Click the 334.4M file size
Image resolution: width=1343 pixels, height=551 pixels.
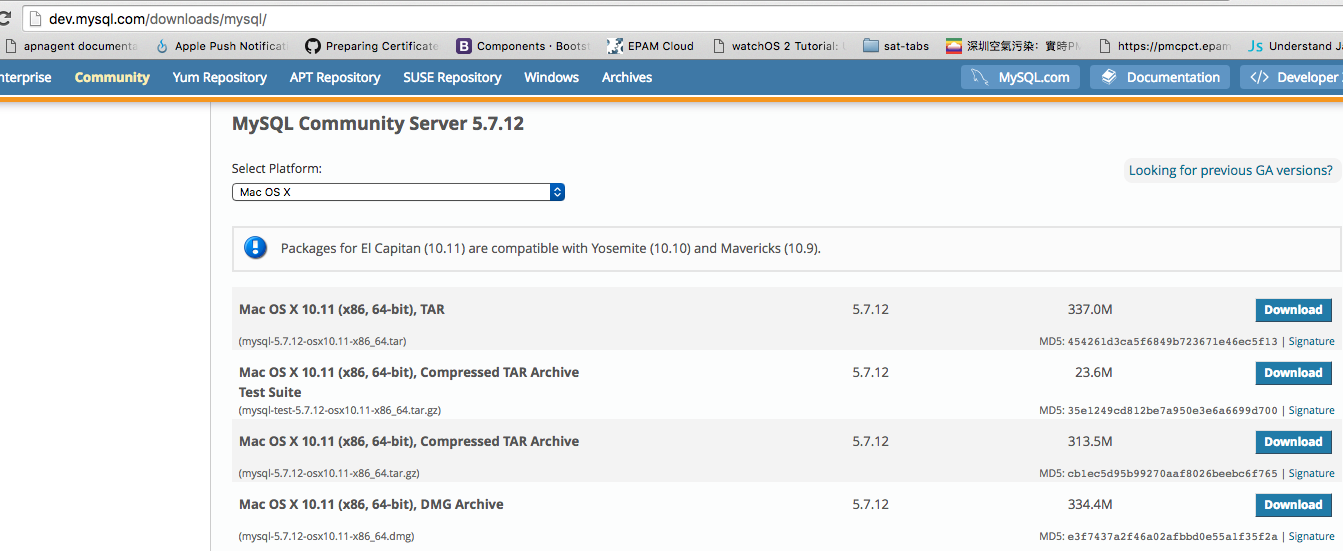coord(1090,505)
